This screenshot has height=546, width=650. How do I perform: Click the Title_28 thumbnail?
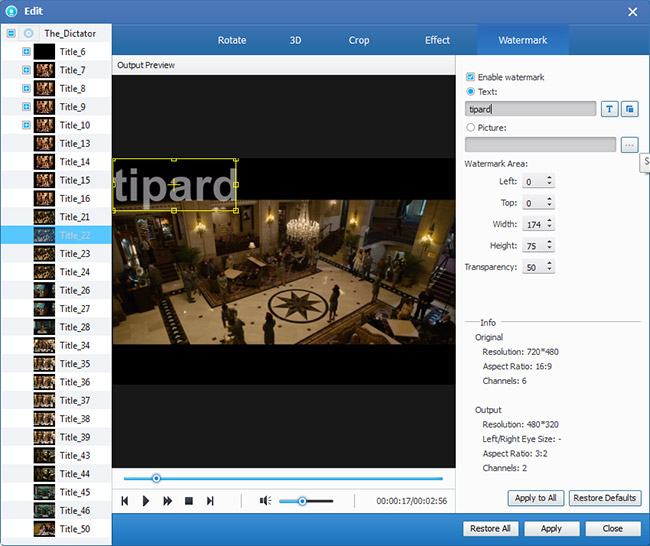[x=44, y=327]
